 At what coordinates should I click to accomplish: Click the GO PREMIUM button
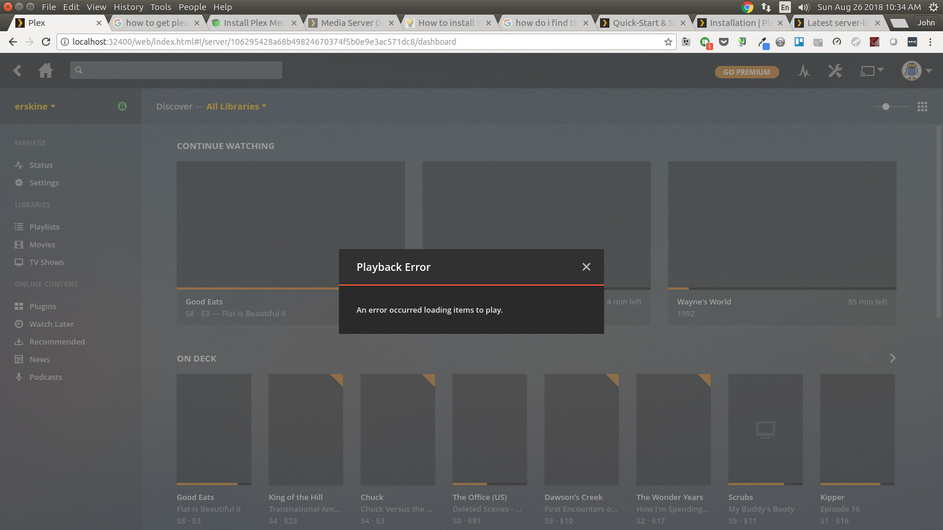point(746,72)
